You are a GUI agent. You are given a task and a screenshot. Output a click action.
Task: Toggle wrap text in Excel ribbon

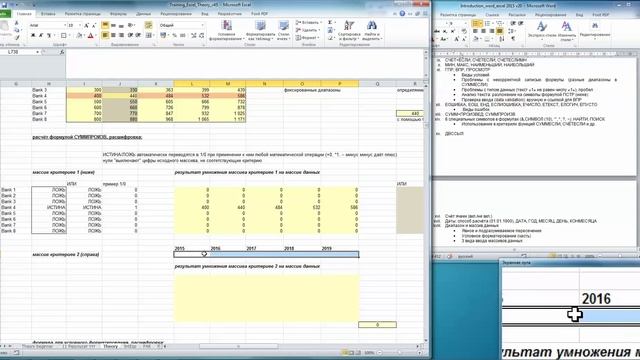149,25
